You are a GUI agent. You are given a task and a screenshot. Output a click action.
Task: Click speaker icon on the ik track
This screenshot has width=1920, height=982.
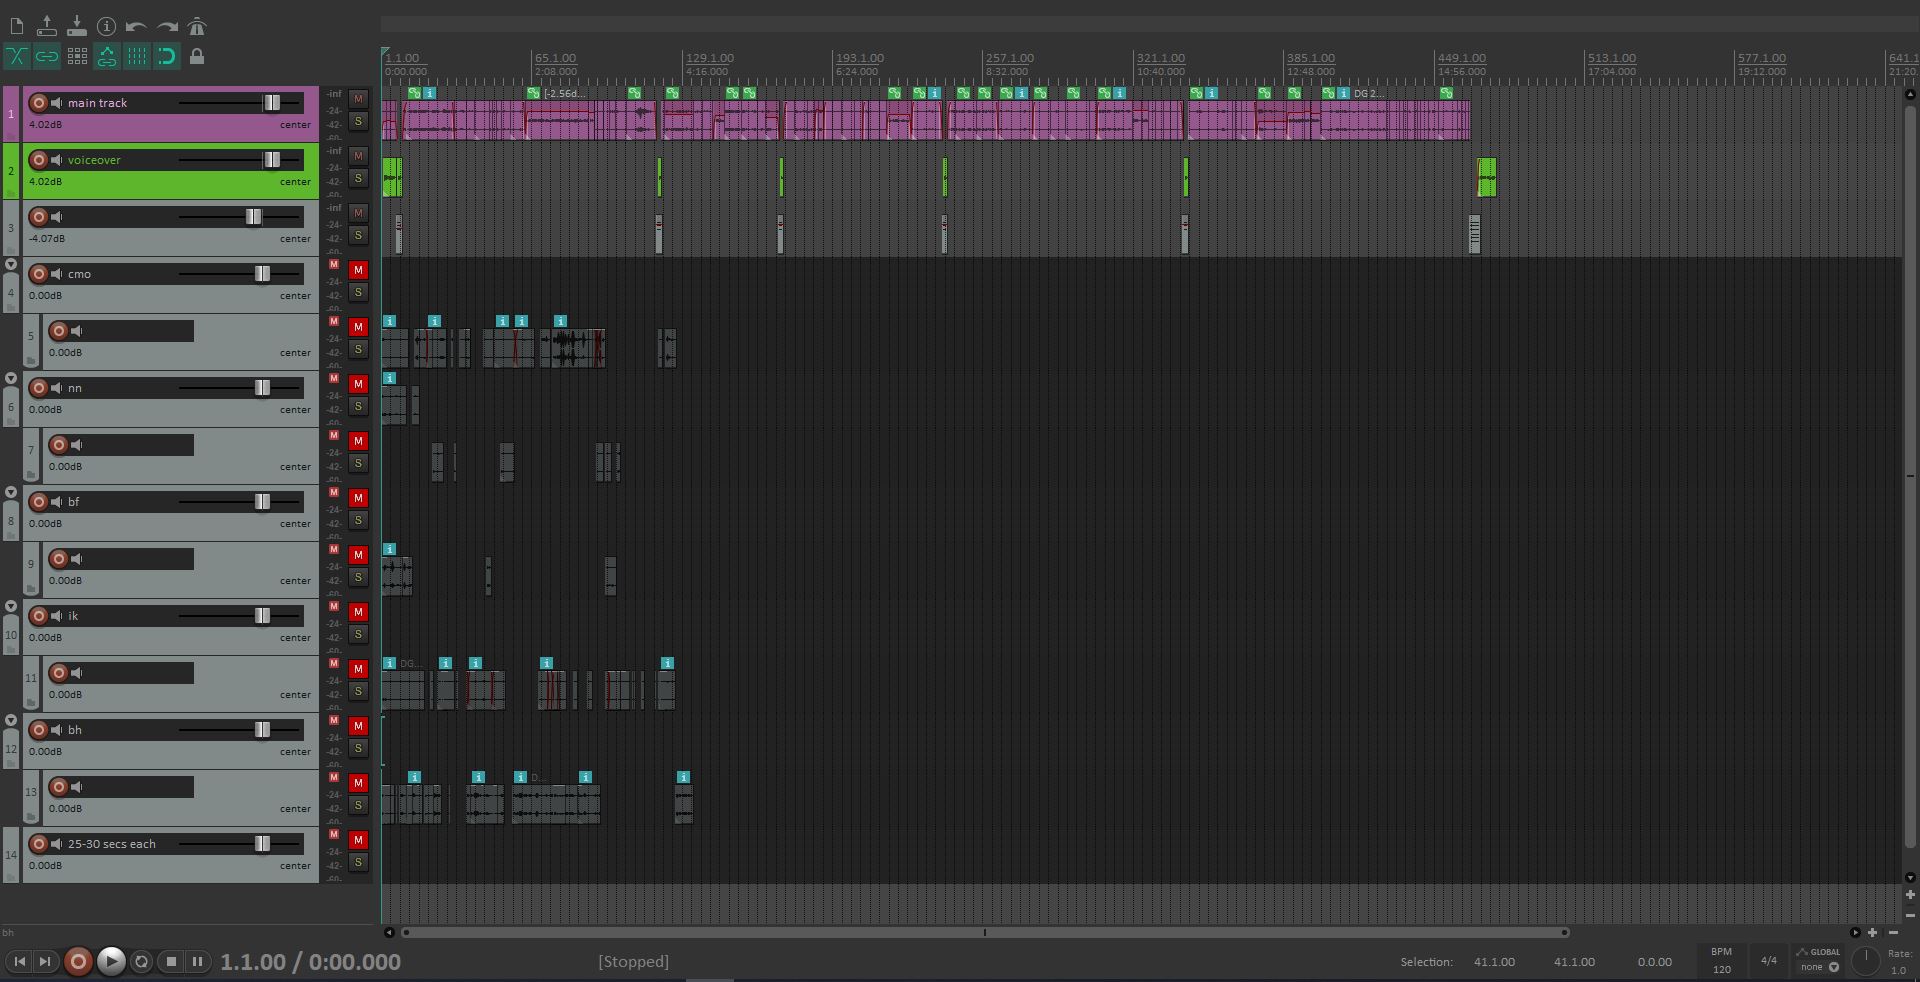point(57,616)
